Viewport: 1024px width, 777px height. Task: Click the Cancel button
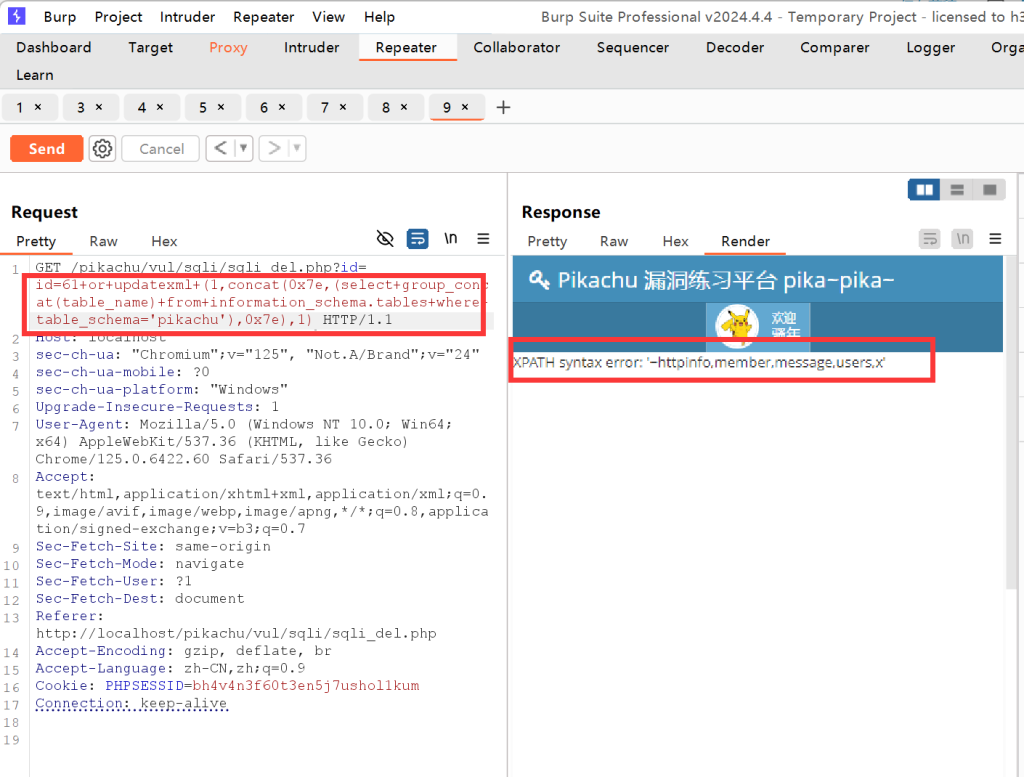pos(161,149)
